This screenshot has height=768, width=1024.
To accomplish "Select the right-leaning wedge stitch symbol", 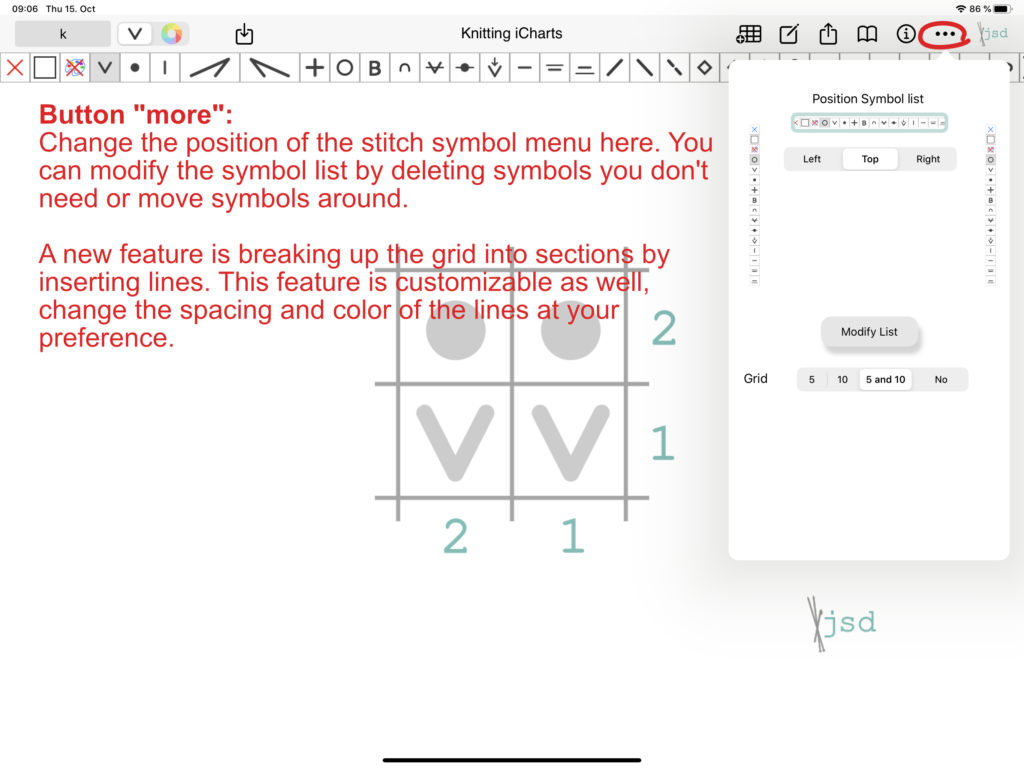I will (210, 67).
